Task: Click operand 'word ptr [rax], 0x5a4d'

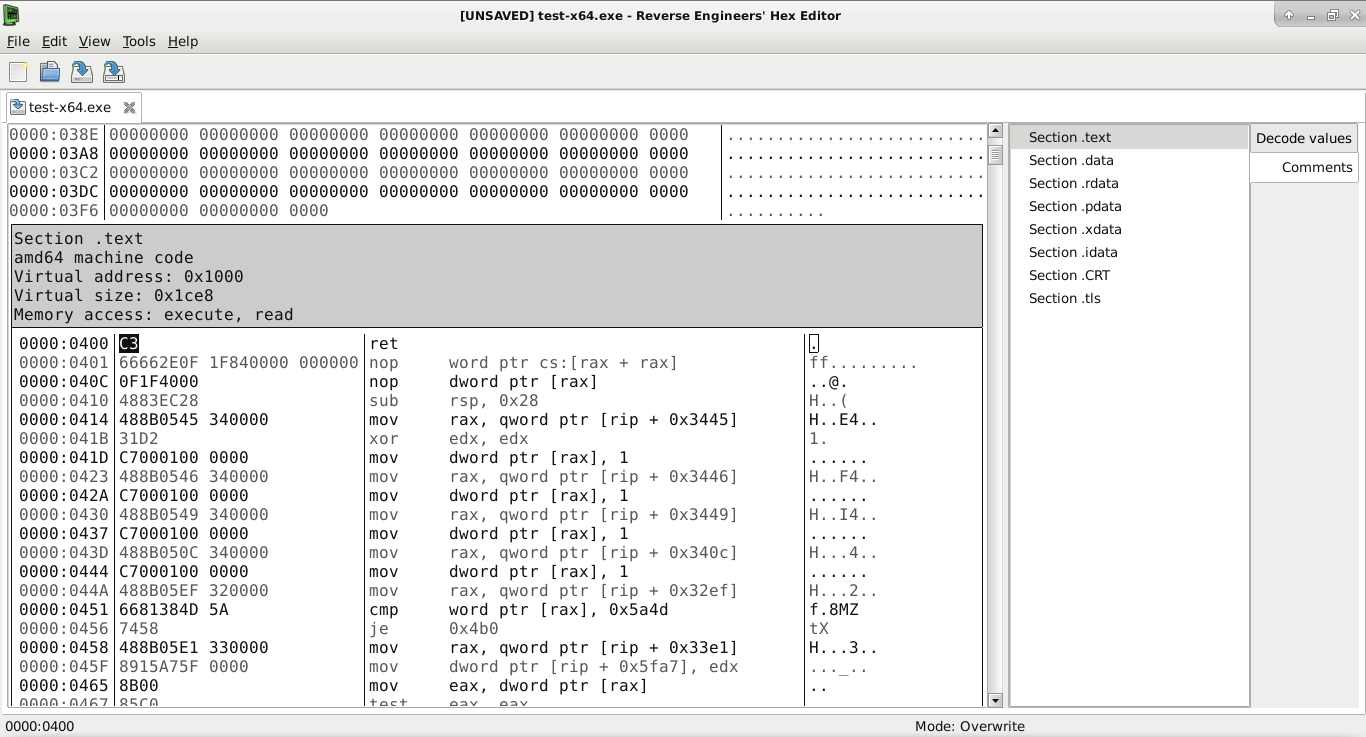Action: pyautogui.click(x=559, y=610)
